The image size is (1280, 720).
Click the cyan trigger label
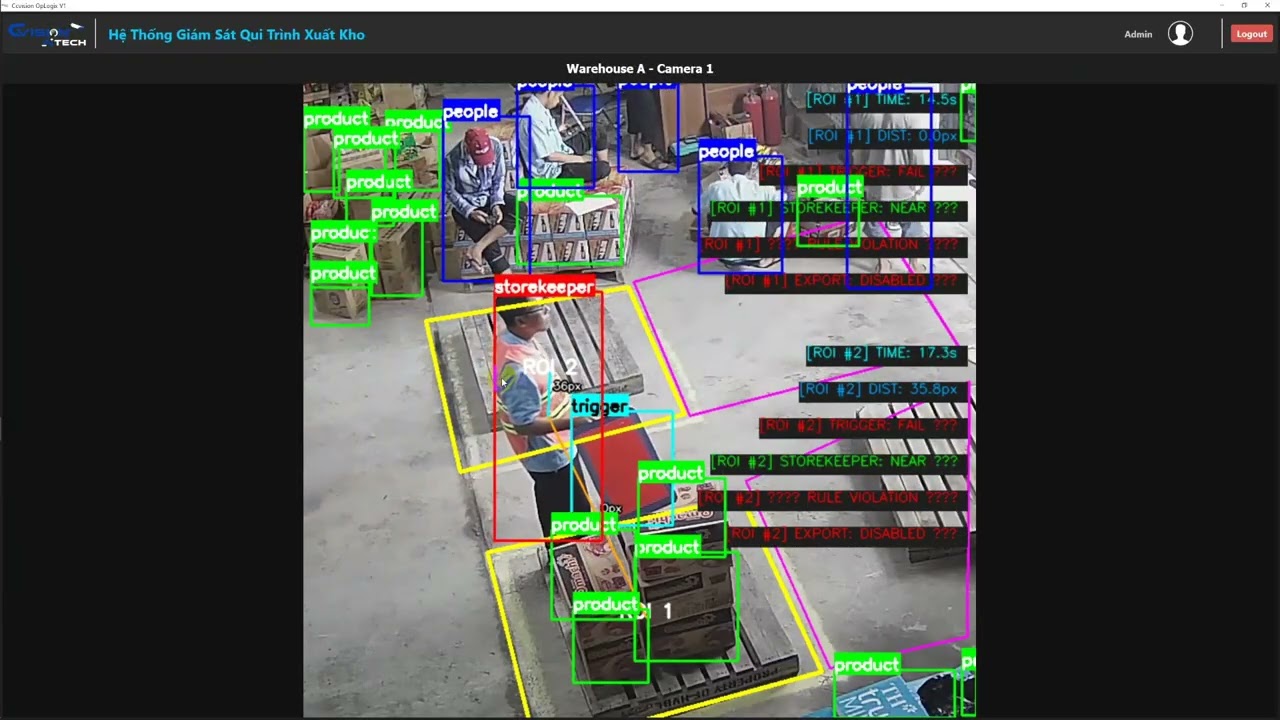[600, 407]
